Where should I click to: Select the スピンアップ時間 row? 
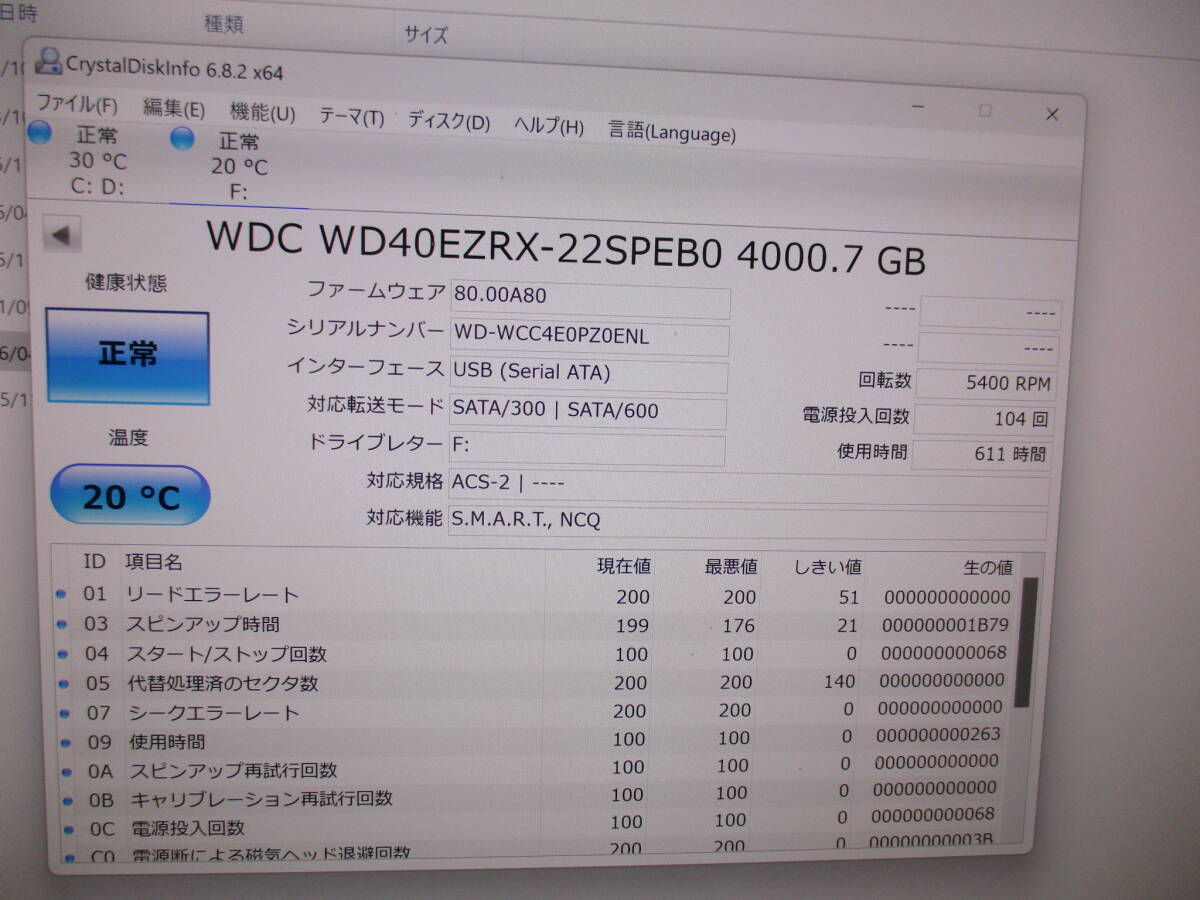(535, 625)
